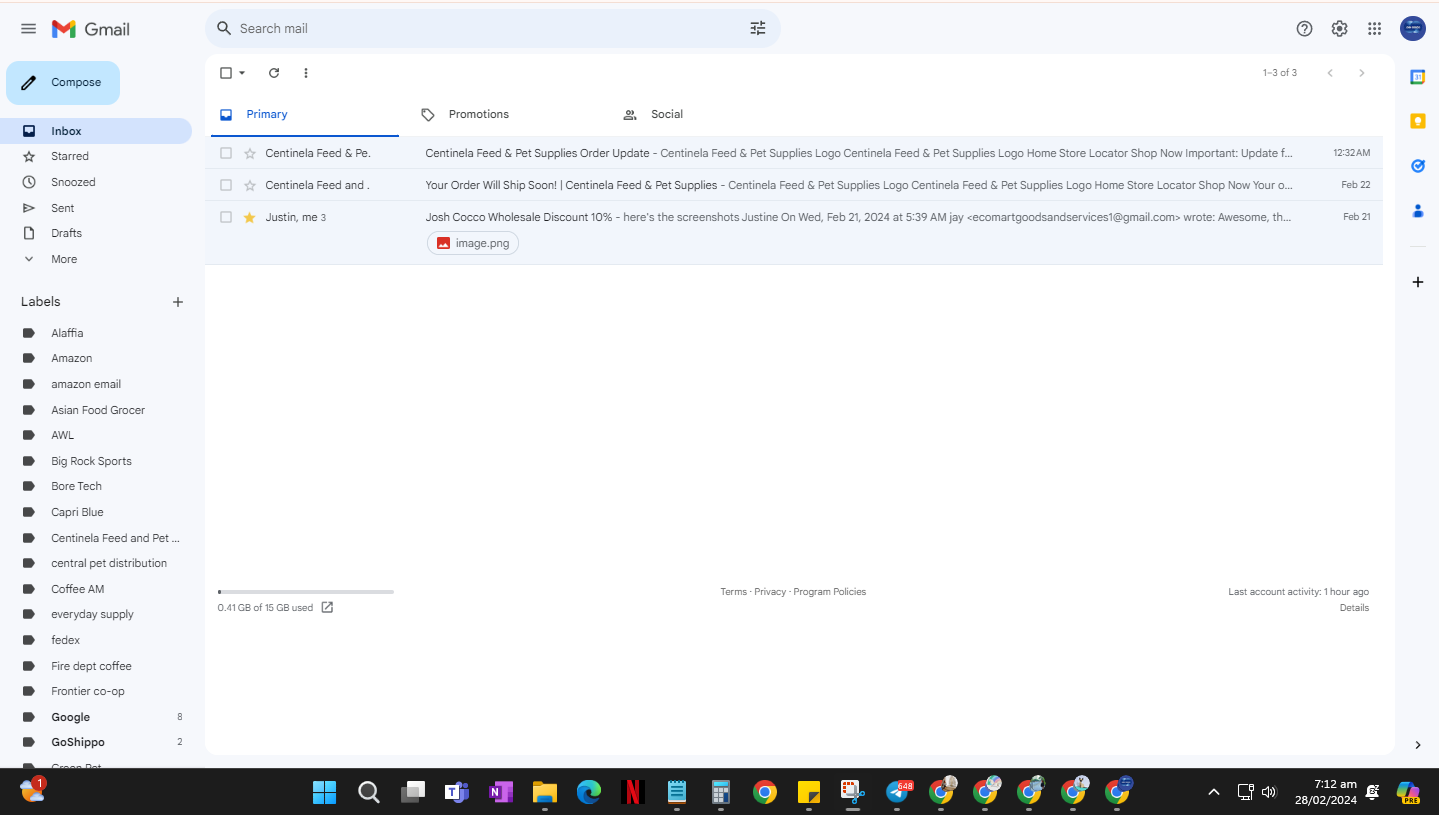Click the search options filter icon
The image size is (1439, 815).
pyautogui.click(x=758, y=29)
